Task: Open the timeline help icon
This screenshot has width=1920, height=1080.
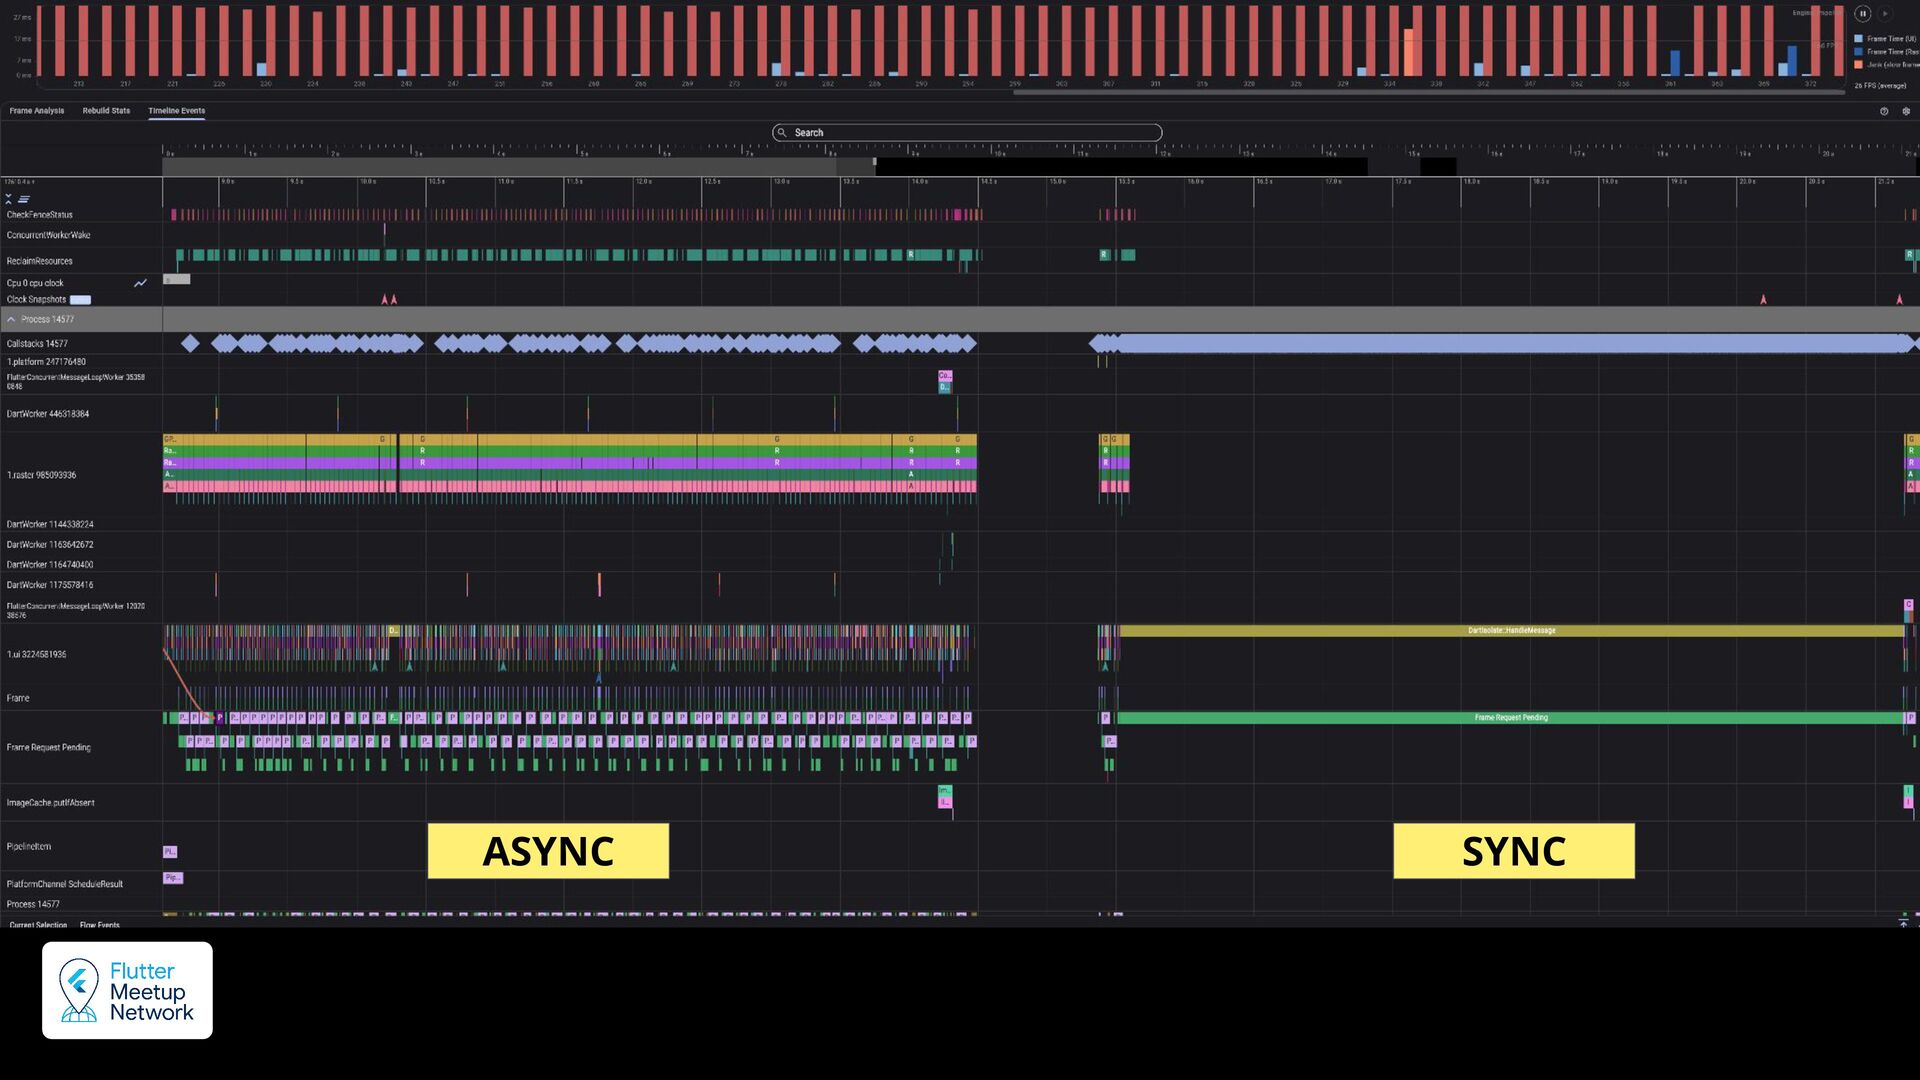Action: (x=1884, y=111)
